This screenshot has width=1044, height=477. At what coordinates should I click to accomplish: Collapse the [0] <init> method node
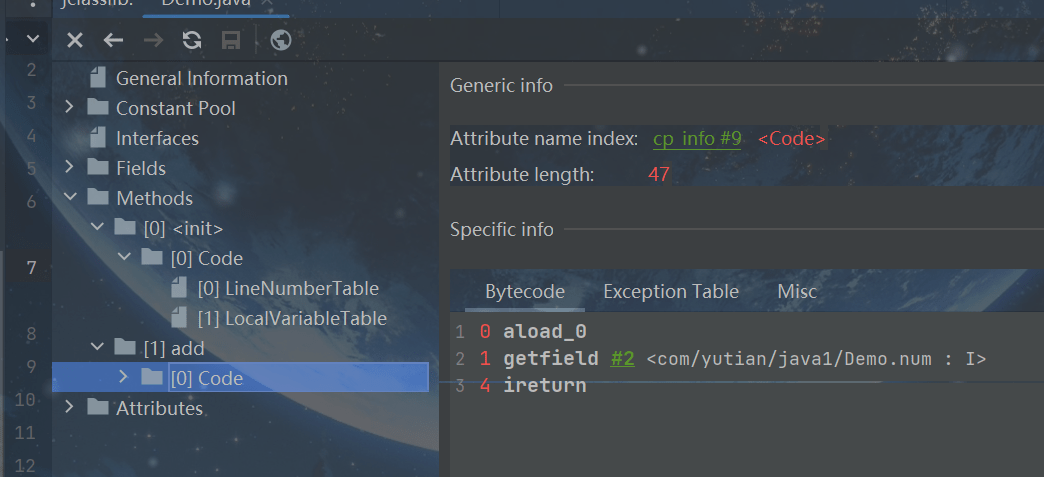pos(97,228)
